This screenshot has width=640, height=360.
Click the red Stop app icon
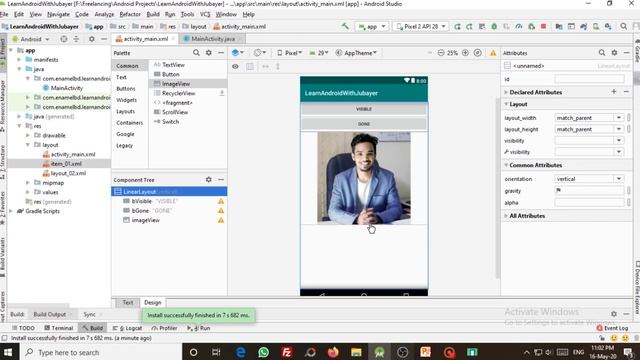pos(543,26)
